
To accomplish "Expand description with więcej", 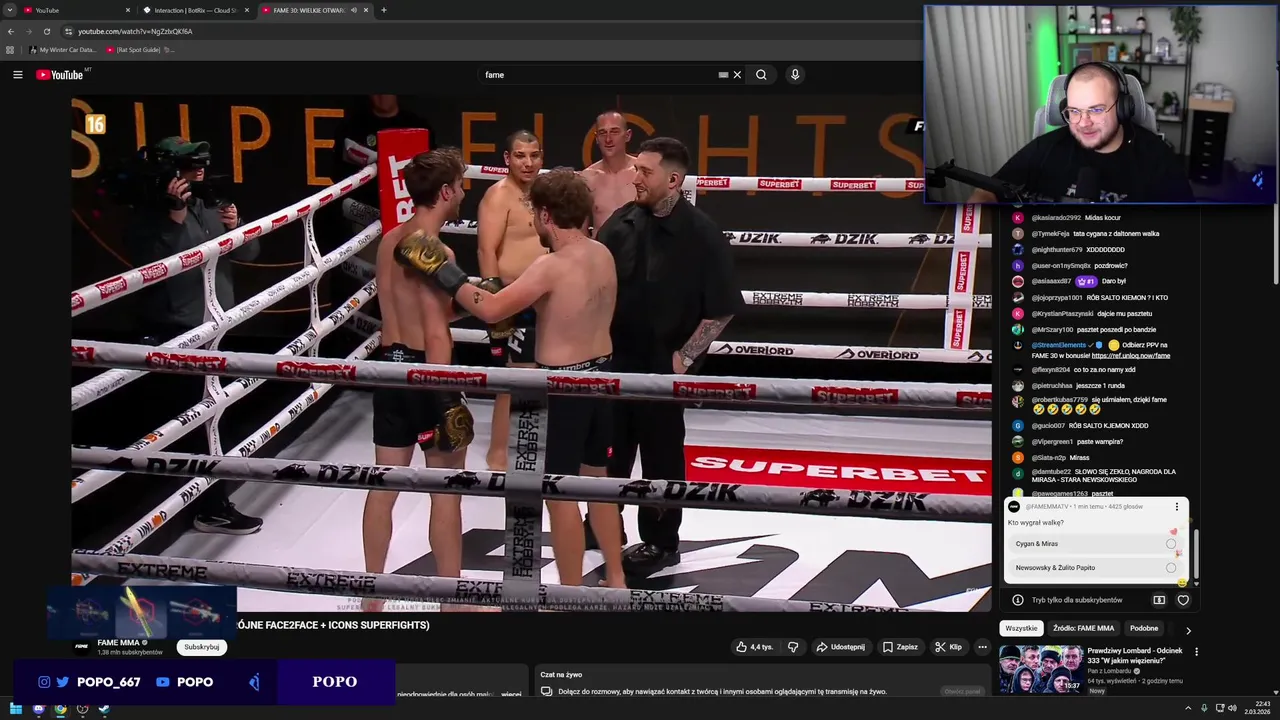I will [511, 693].
